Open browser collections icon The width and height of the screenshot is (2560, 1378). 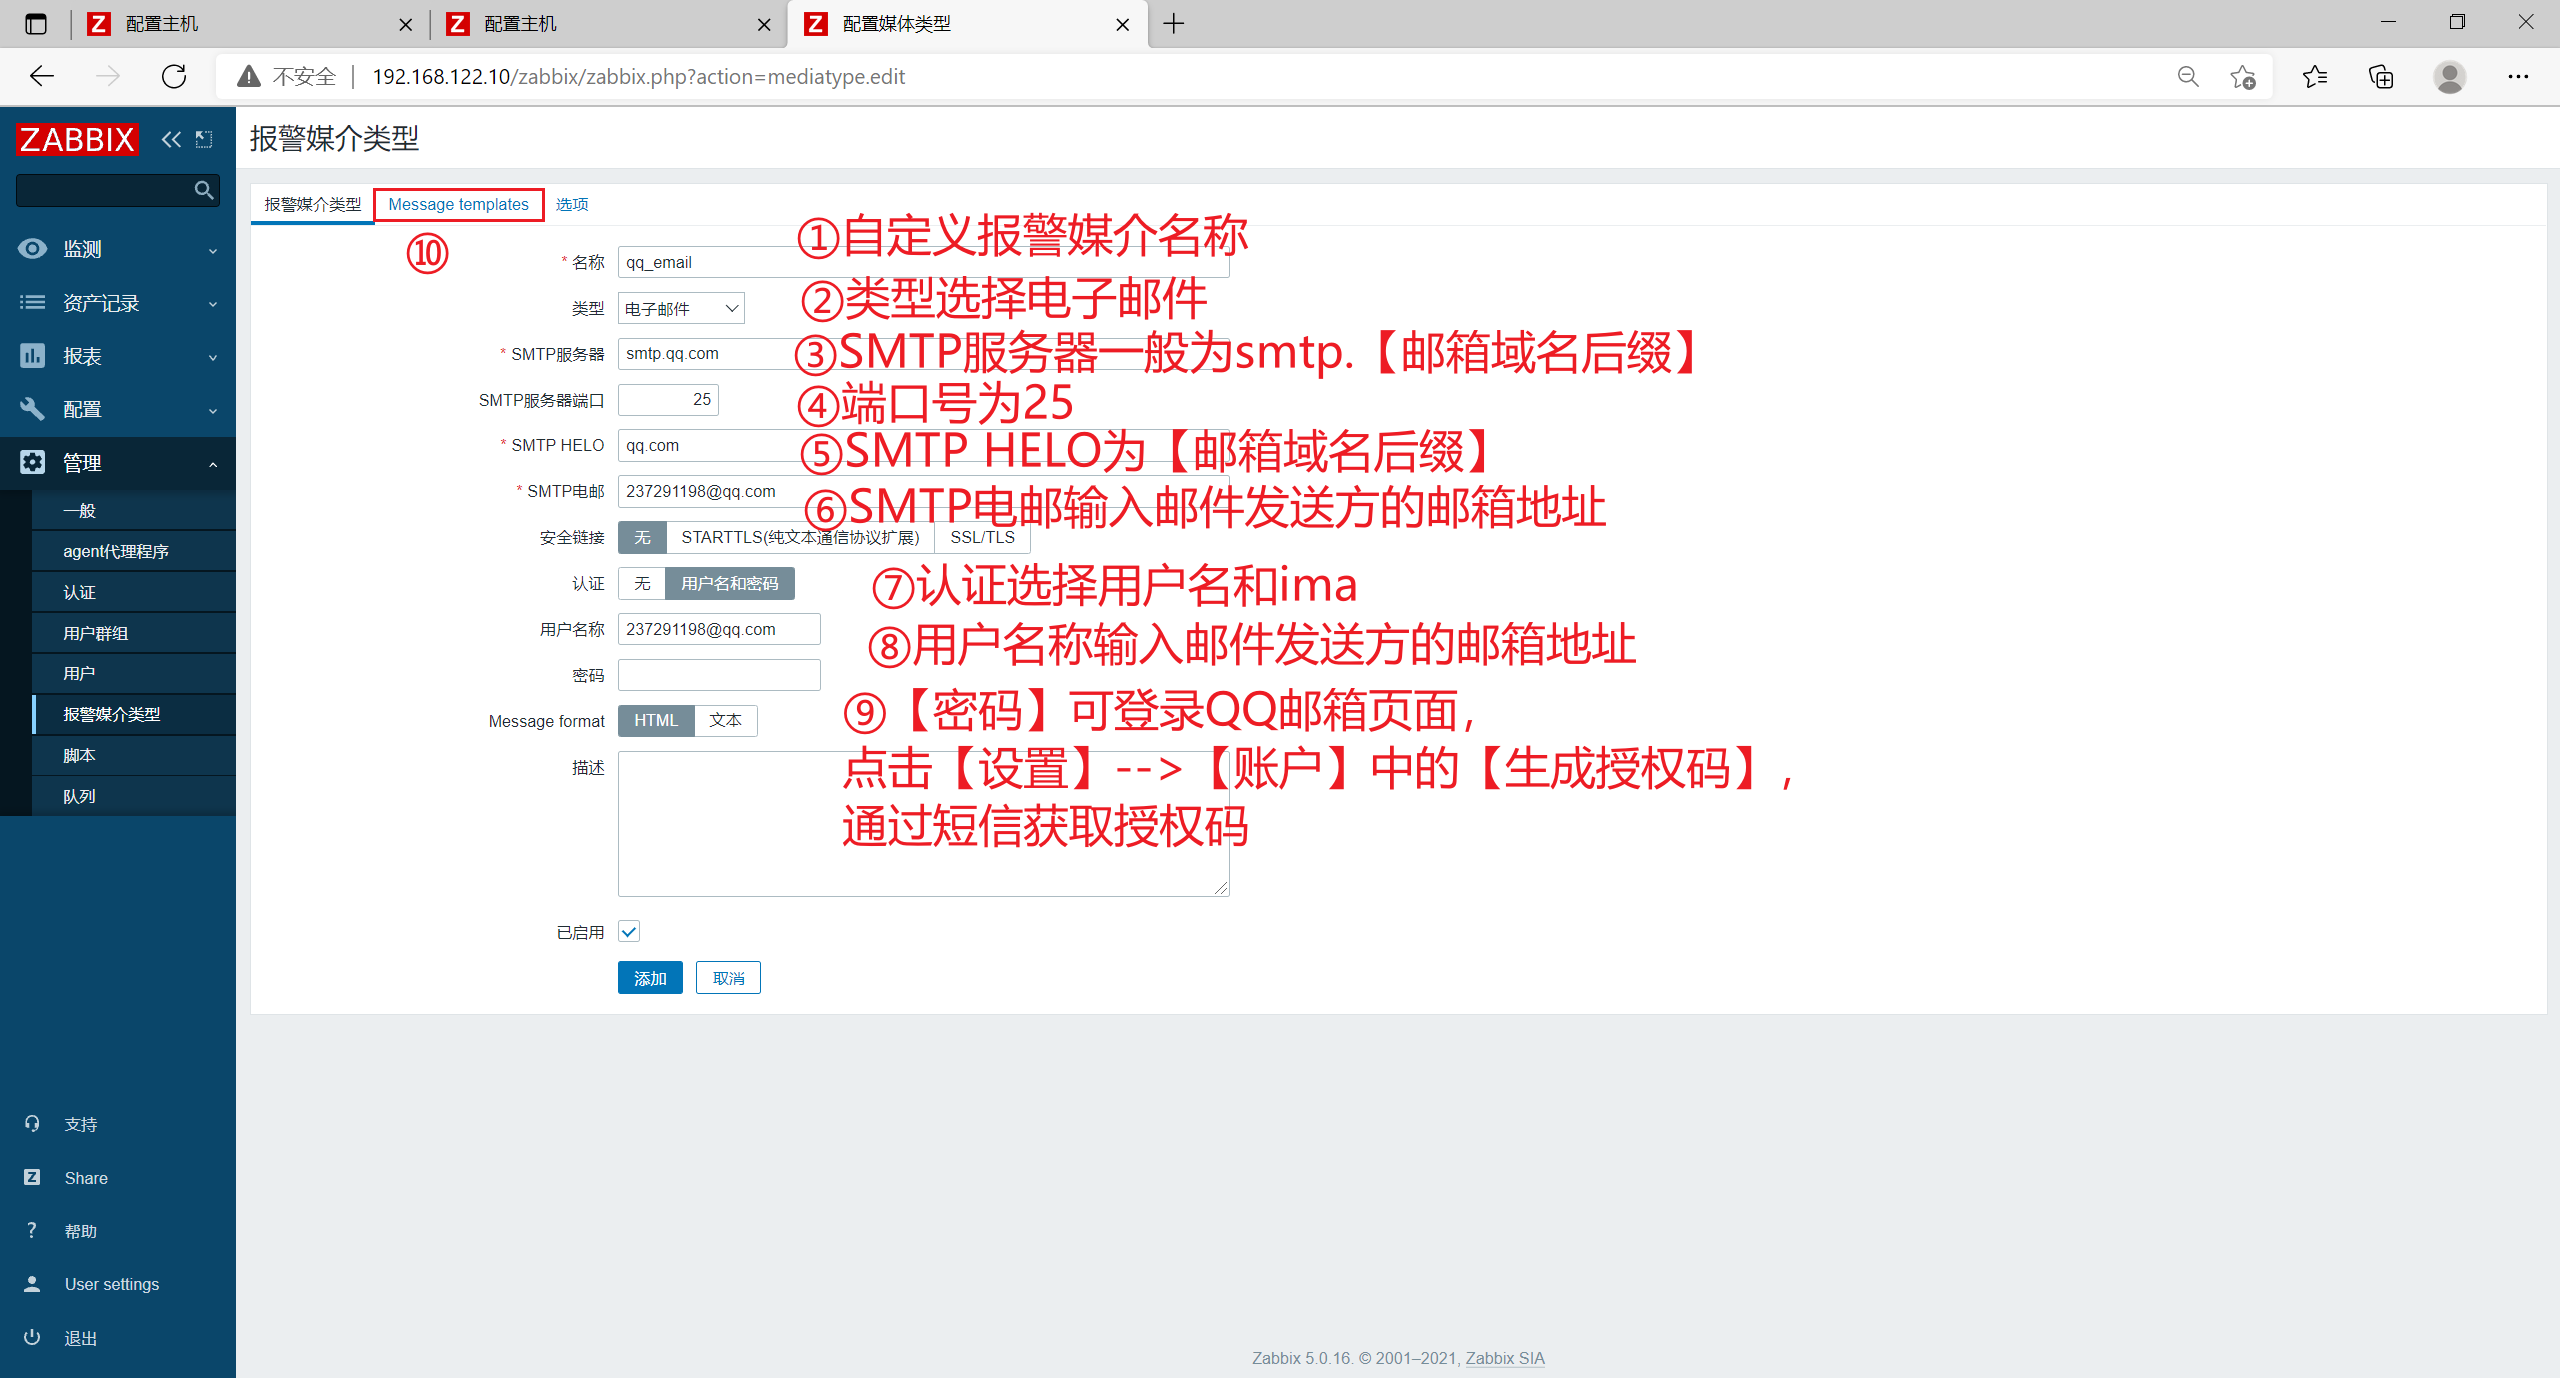[x=2381, y=77]
